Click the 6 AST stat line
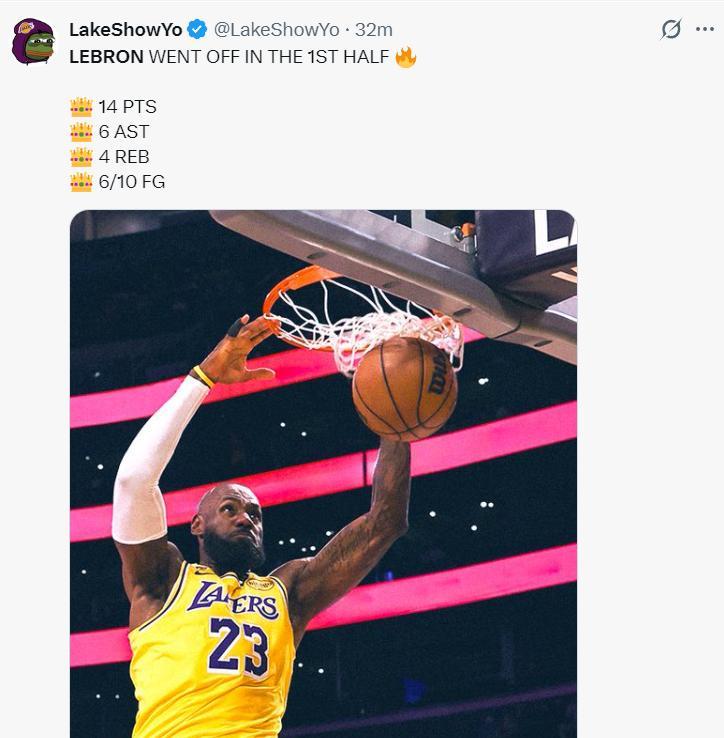Image resolution: width=724 pixels, height=738 pixels. (x=124, y=132)
